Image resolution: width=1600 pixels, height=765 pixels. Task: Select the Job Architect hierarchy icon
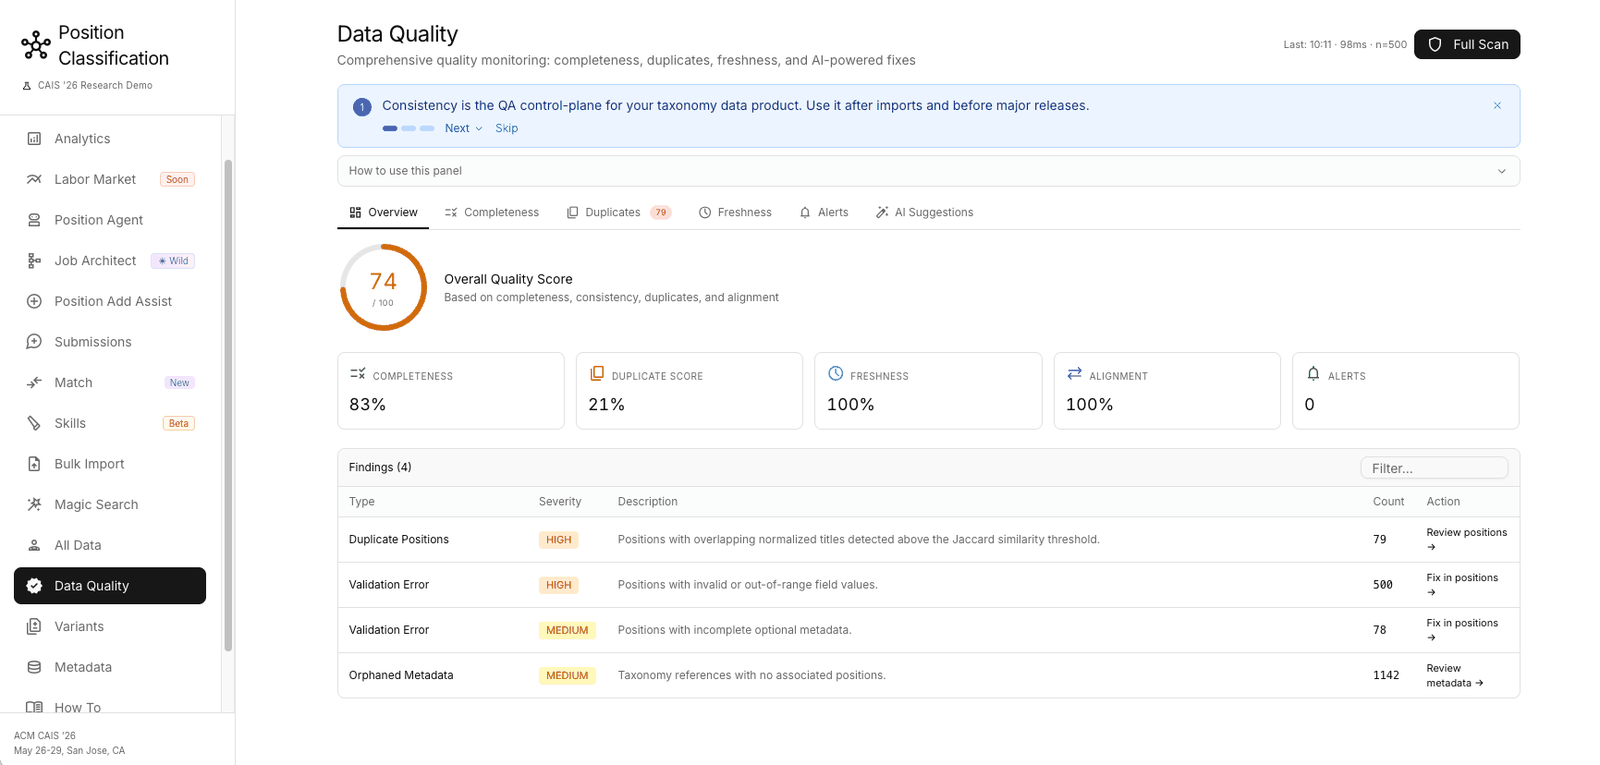34,261
